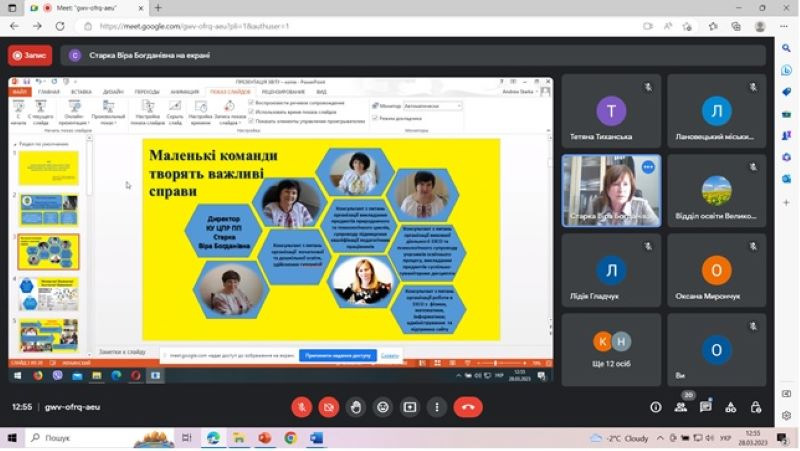Image resolution: width=800 pixels, height=451 pixels.
Task: Open Edge sidebar shopping tag icon
Action: 786,92
